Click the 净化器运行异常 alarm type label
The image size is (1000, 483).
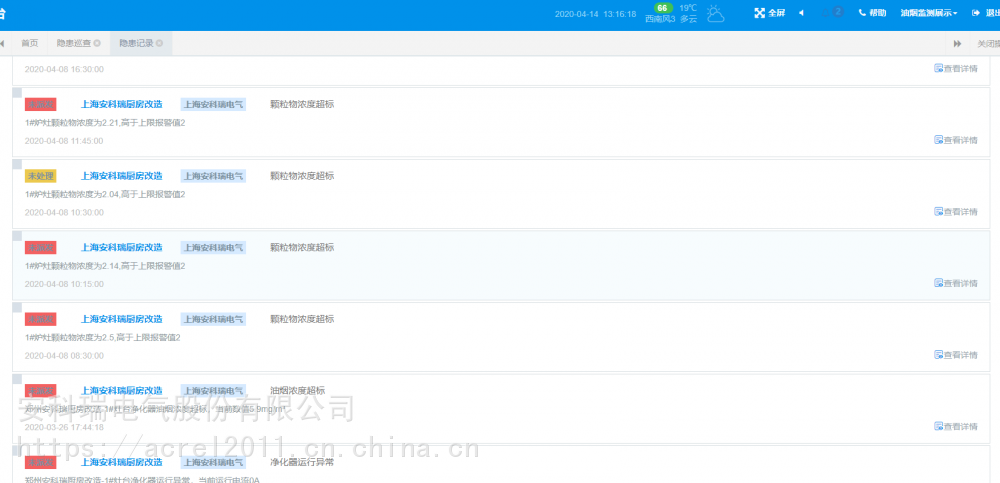[x=302, y=462]
